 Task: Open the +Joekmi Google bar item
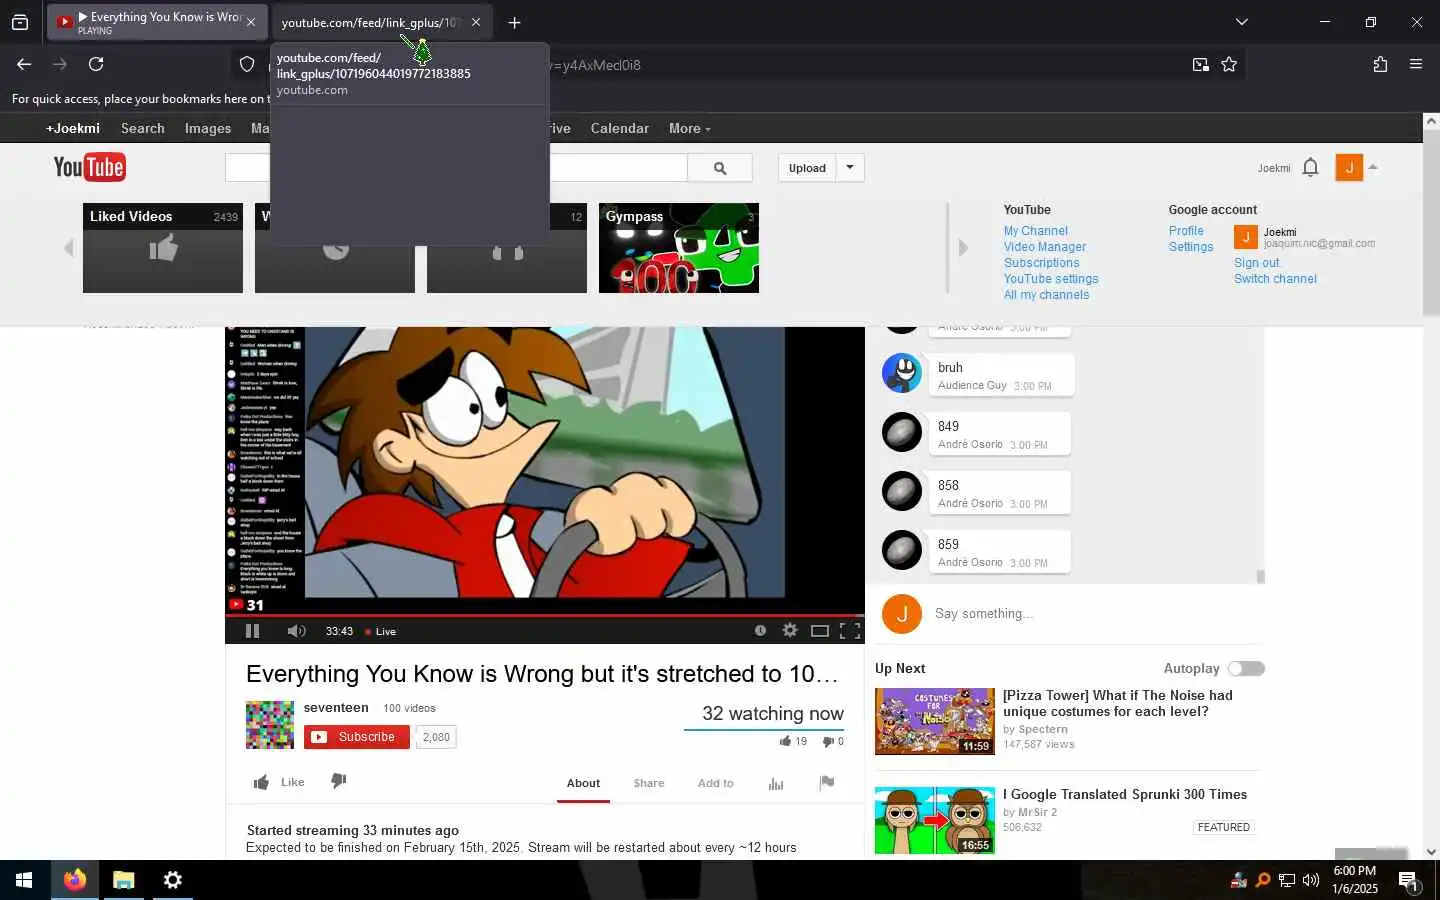pos(73,128)
